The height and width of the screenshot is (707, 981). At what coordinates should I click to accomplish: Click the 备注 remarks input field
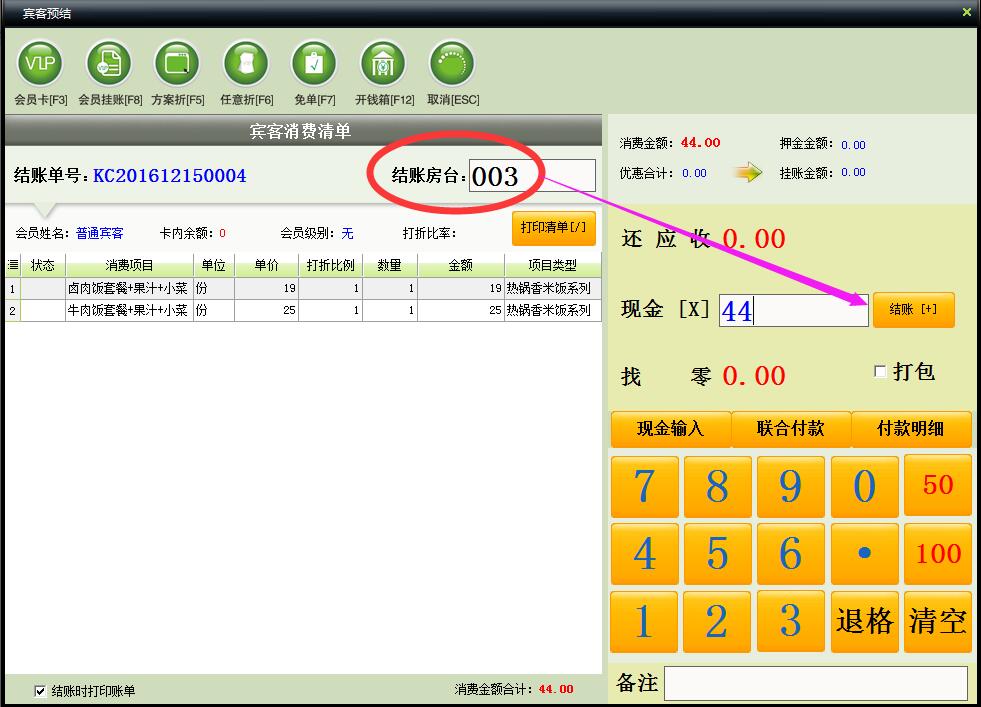pos(815,683)
